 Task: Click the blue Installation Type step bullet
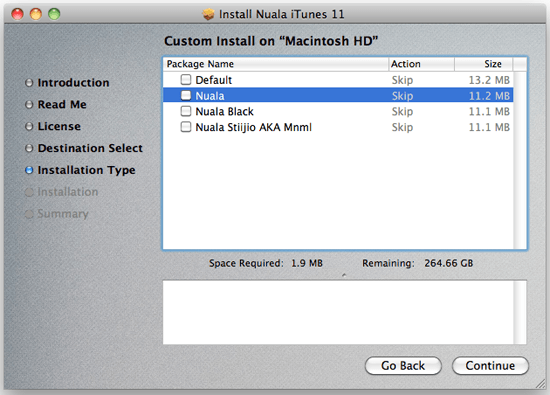click(x=29, y=170)
